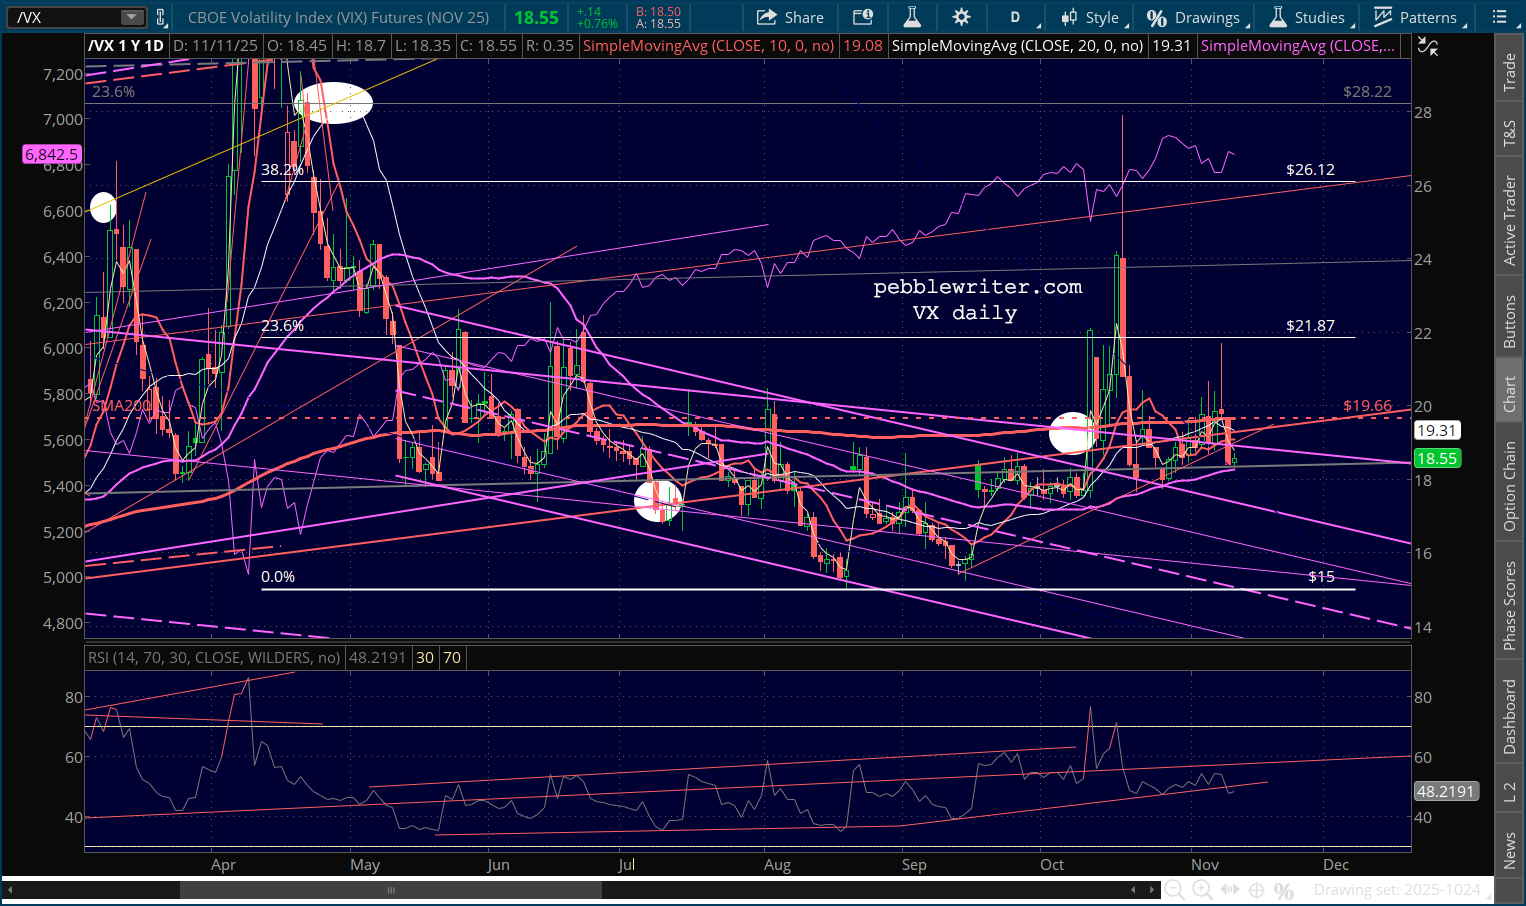
Task: Click the scrollbar left arrow at far left
Action: point(12,890)
